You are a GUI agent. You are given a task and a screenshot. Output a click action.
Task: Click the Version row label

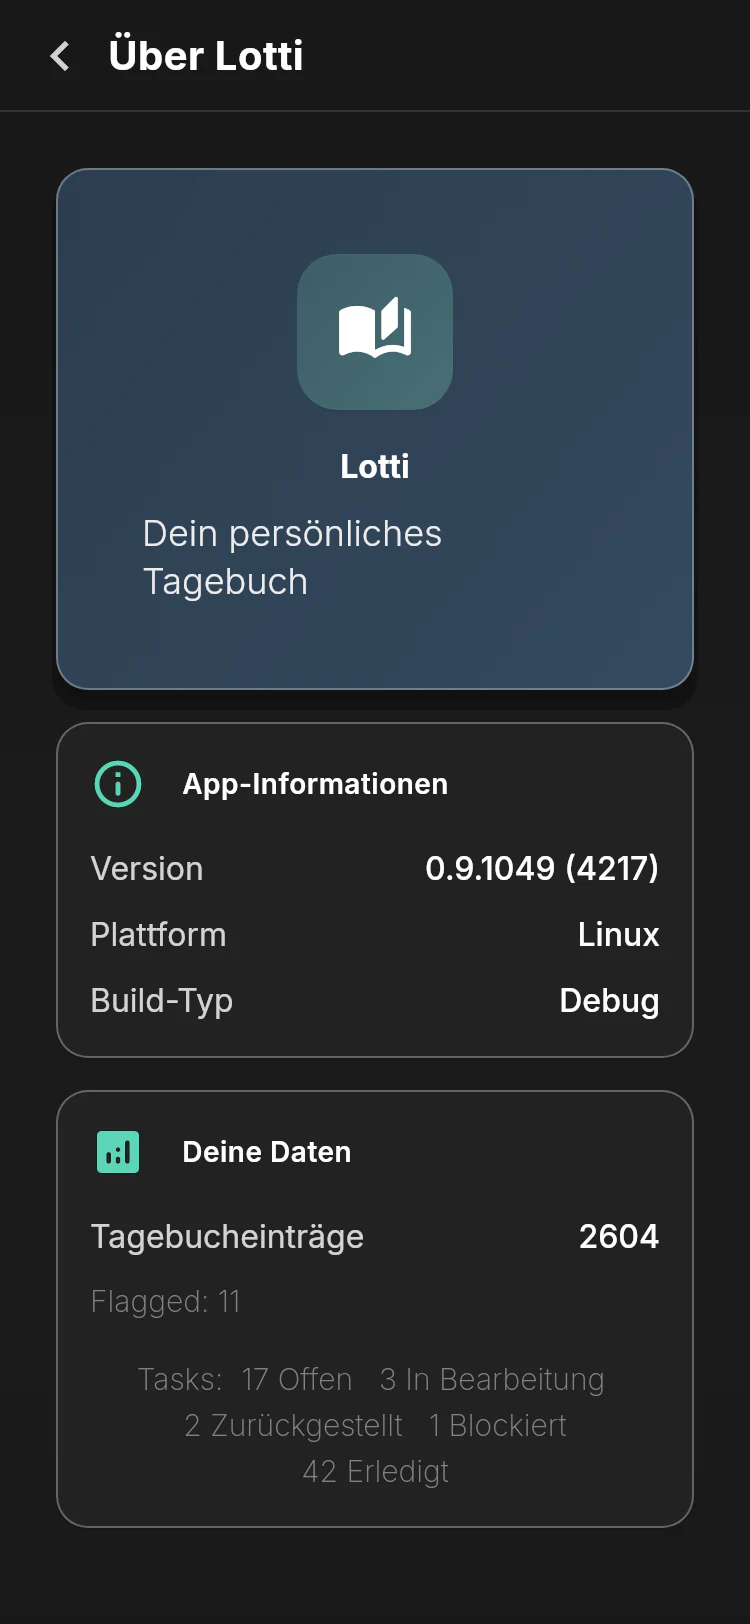click(147, 868)
